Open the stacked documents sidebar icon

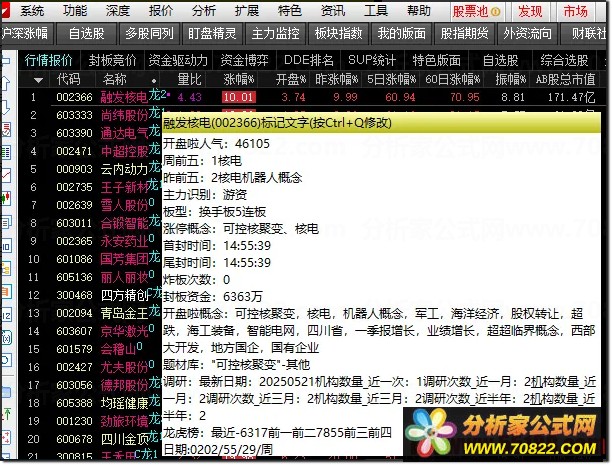coord(6,223)
